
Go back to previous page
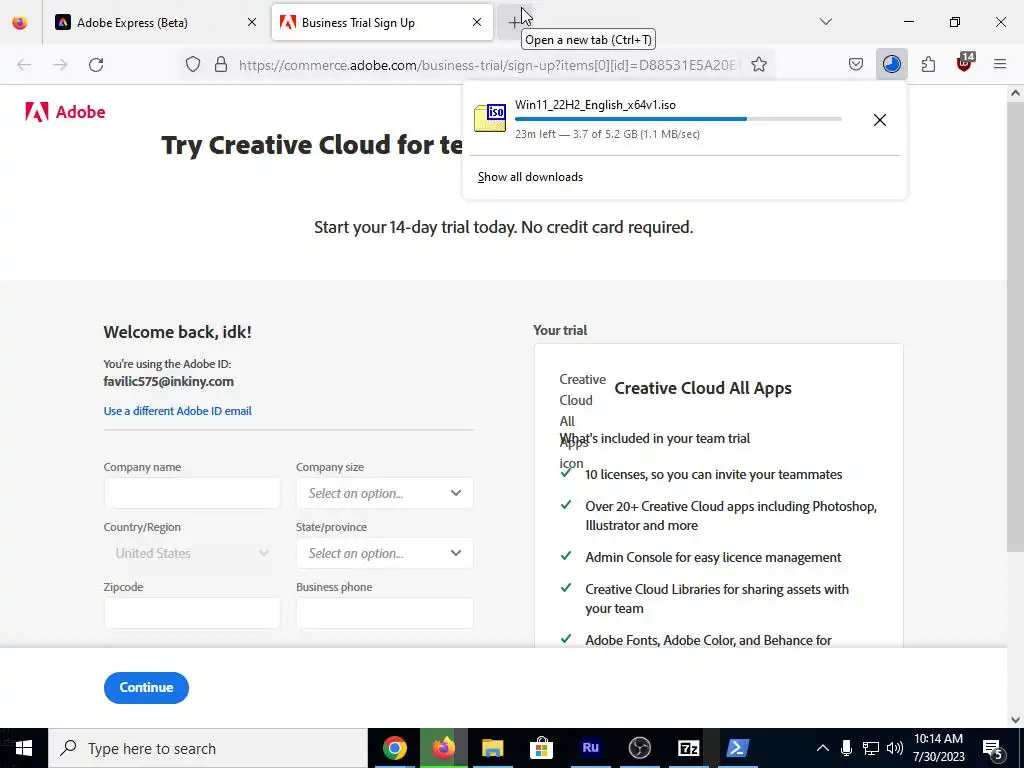pos(24,64)
